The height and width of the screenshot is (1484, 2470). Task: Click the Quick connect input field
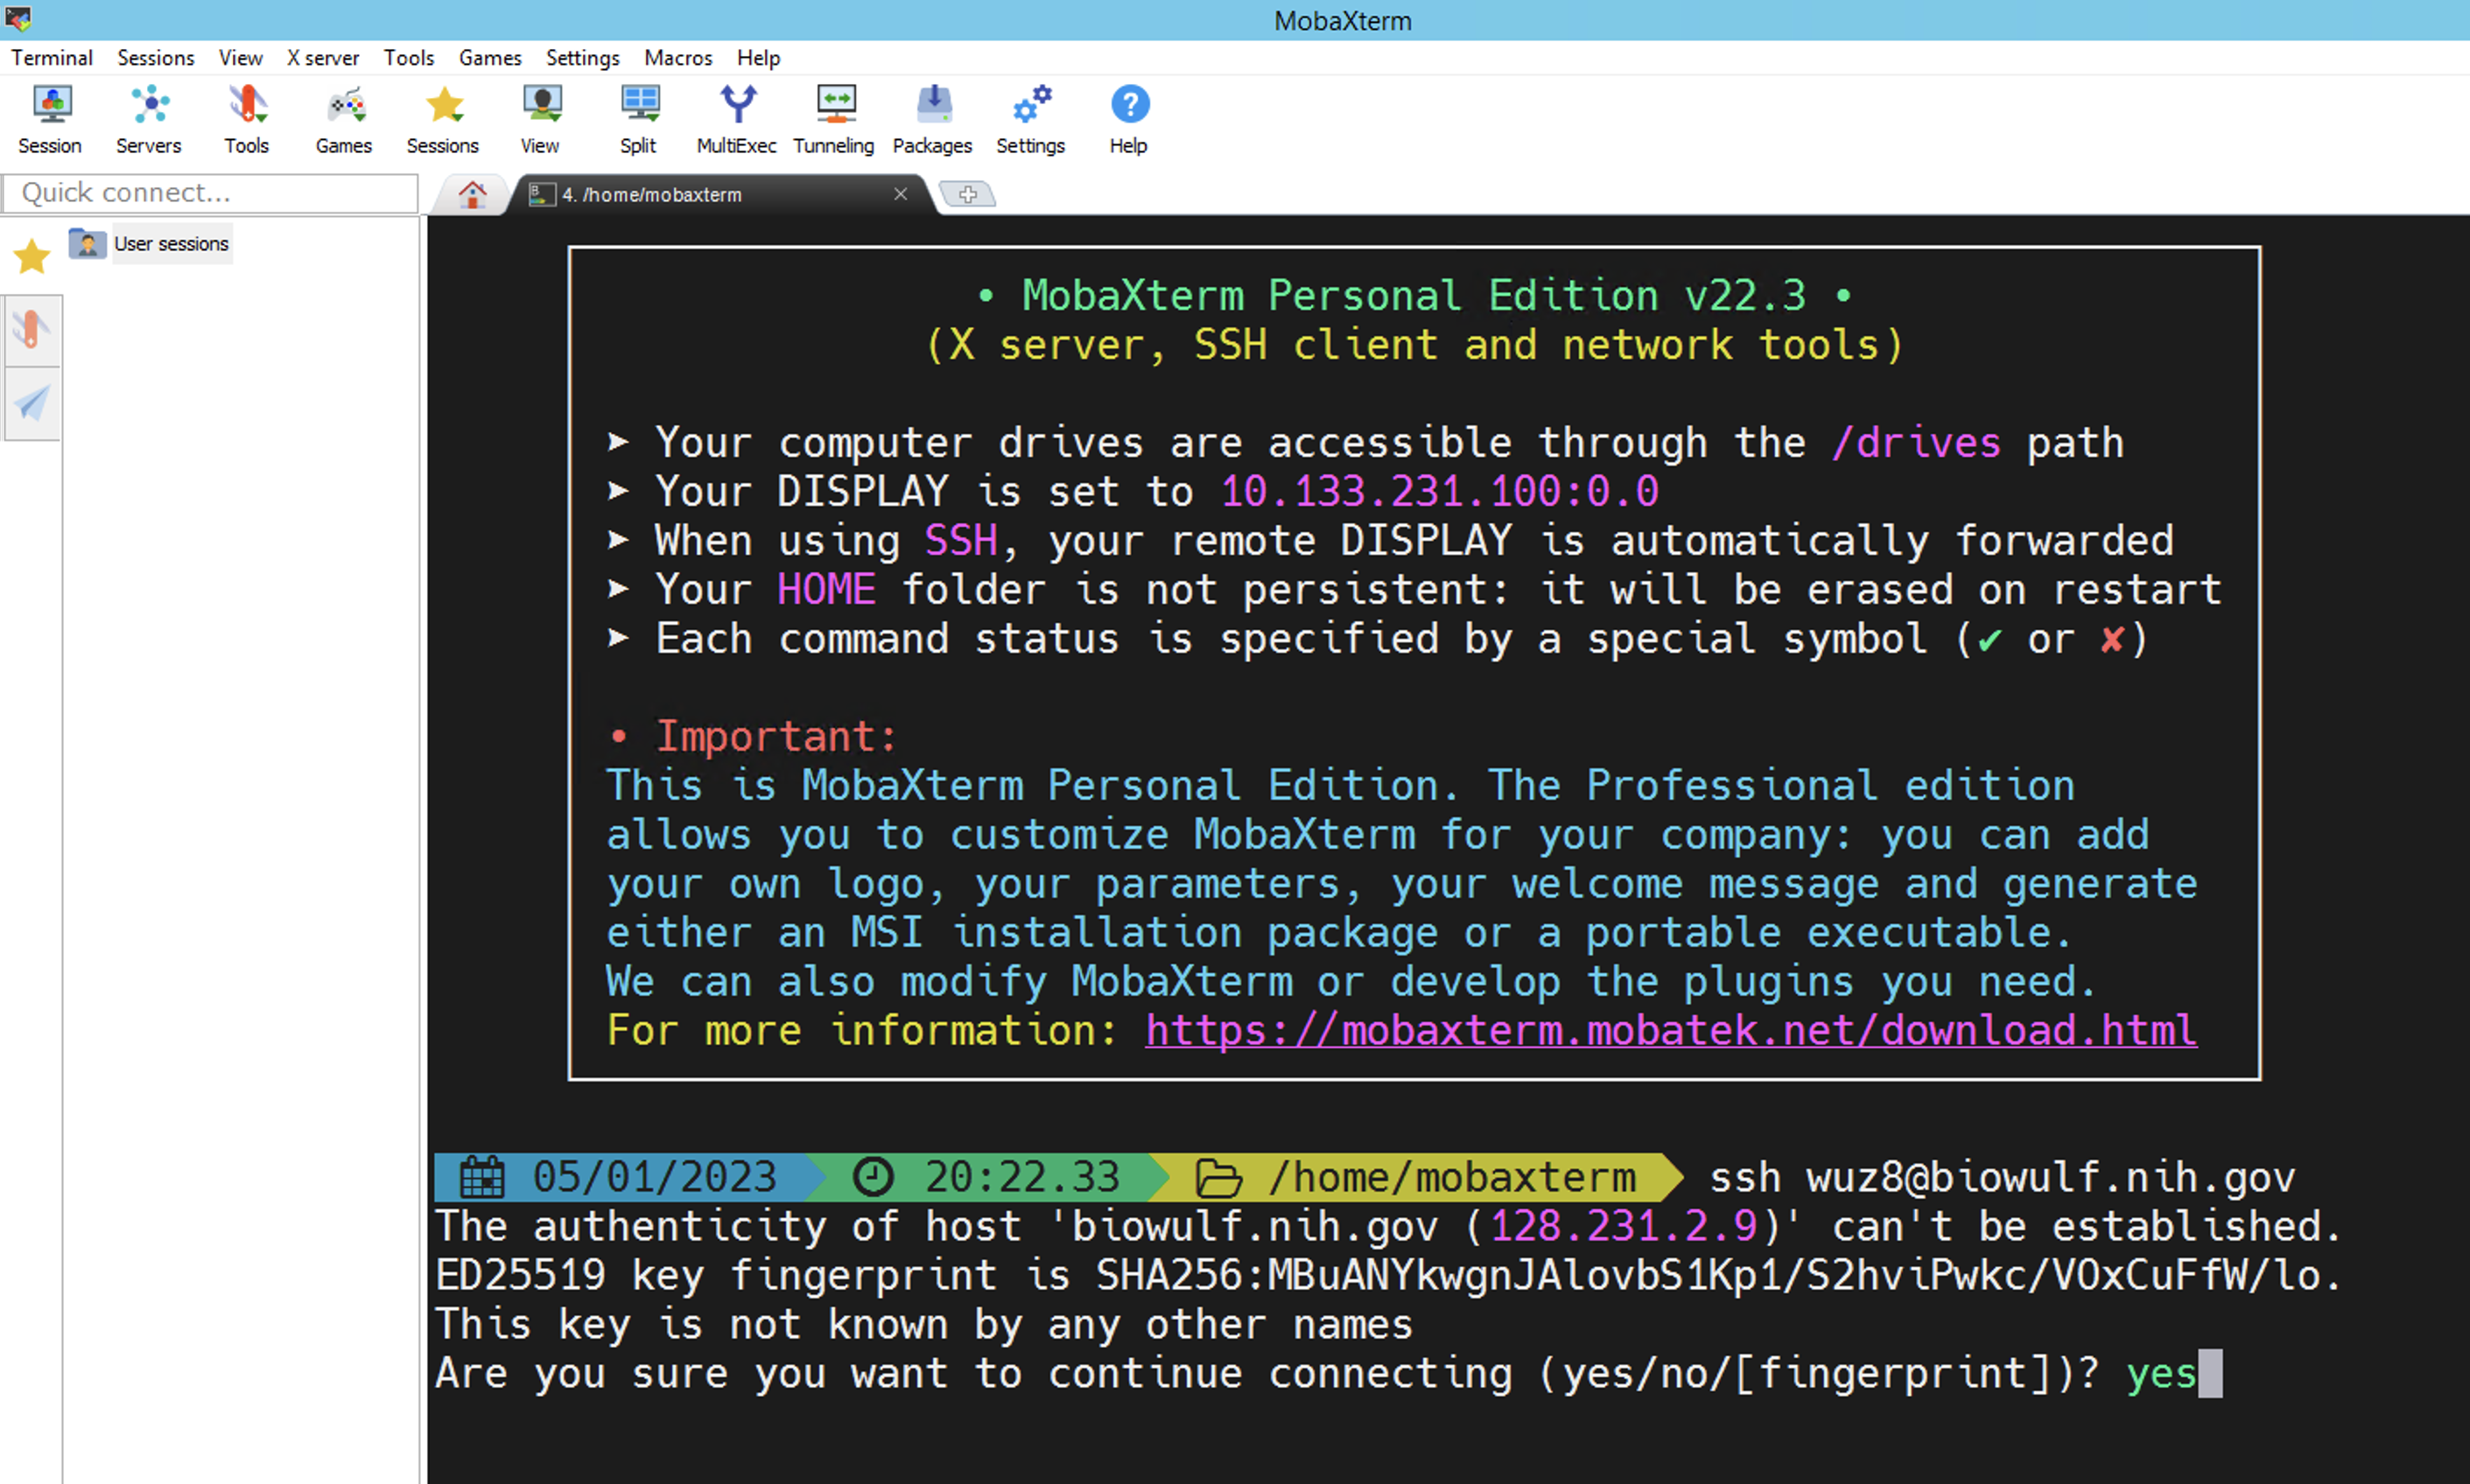pyautogui.click(x=210, y=192)
